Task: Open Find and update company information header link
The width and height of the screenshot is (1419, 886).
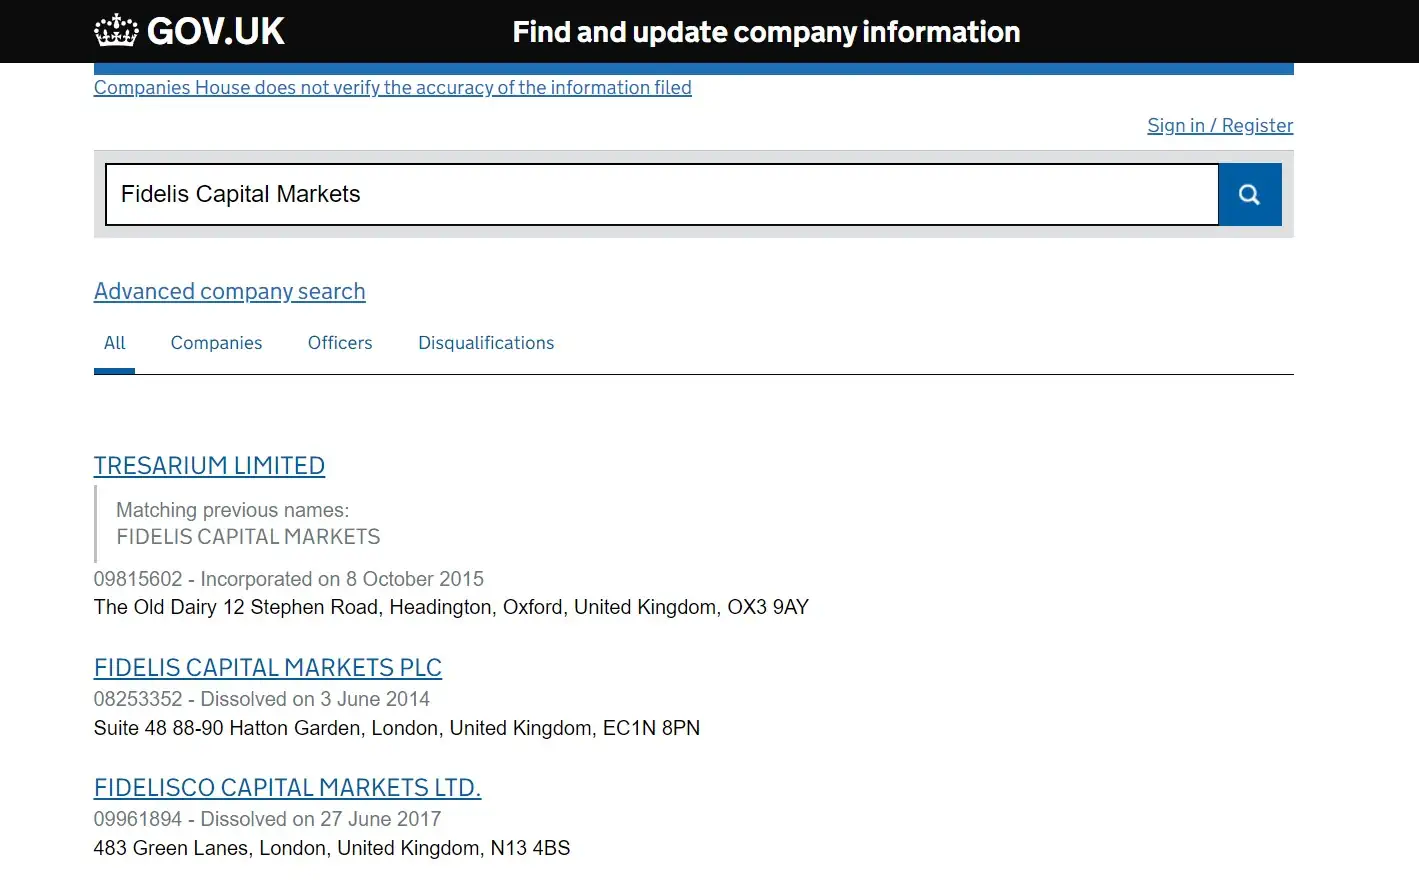Action: [766, 32]
